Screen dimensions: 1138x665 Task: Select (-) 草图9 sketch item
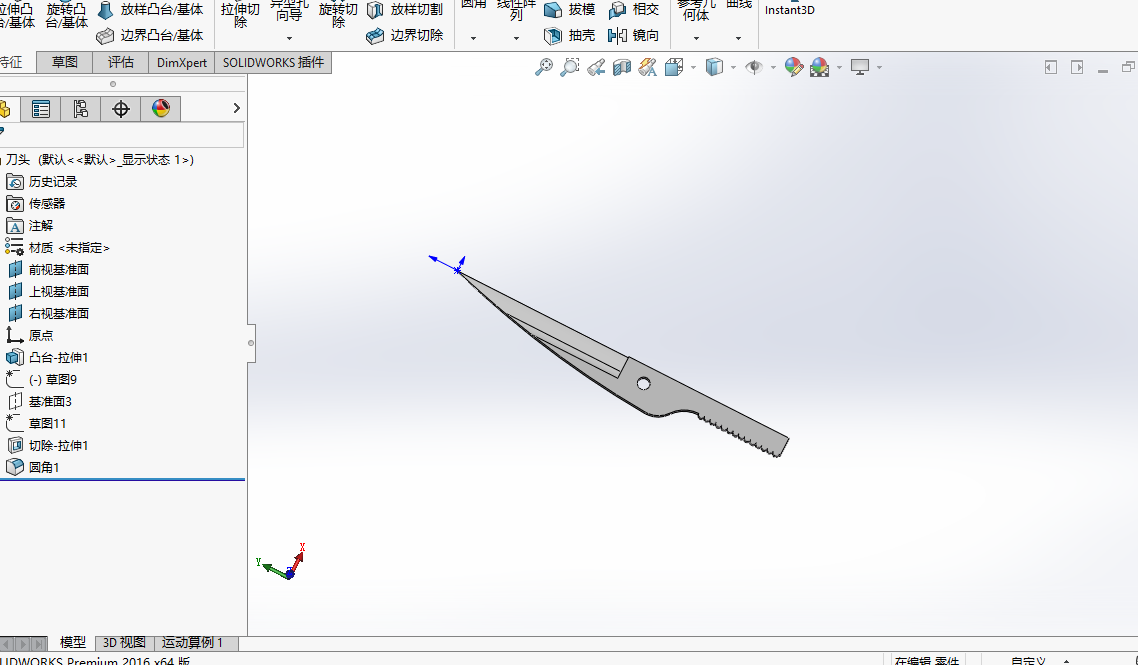pyautogui.click(x=52, y=379)
